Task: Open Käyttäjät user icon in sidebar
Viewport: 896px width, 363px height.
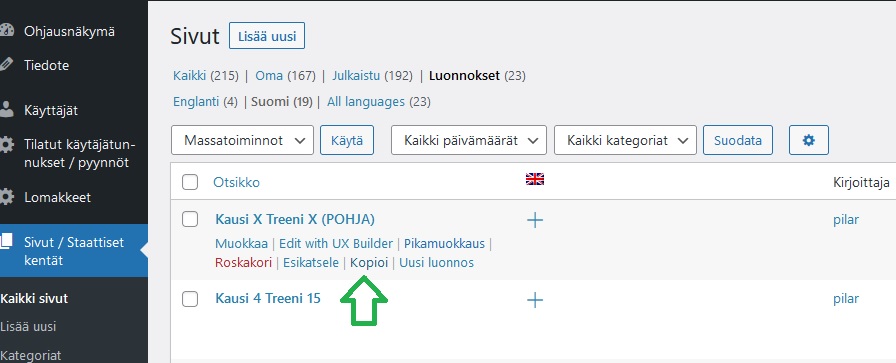Action: 6,110
